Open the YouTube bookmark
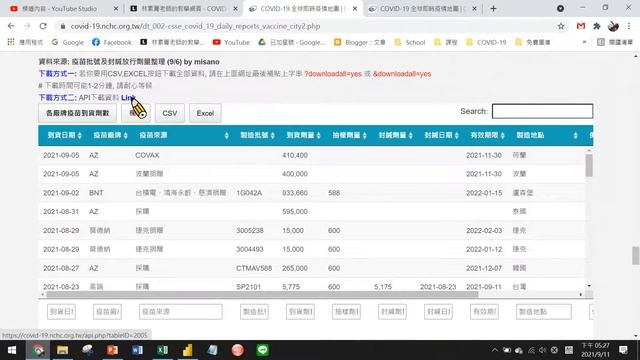The image size is (640, 360). click(x=231, y=42)
